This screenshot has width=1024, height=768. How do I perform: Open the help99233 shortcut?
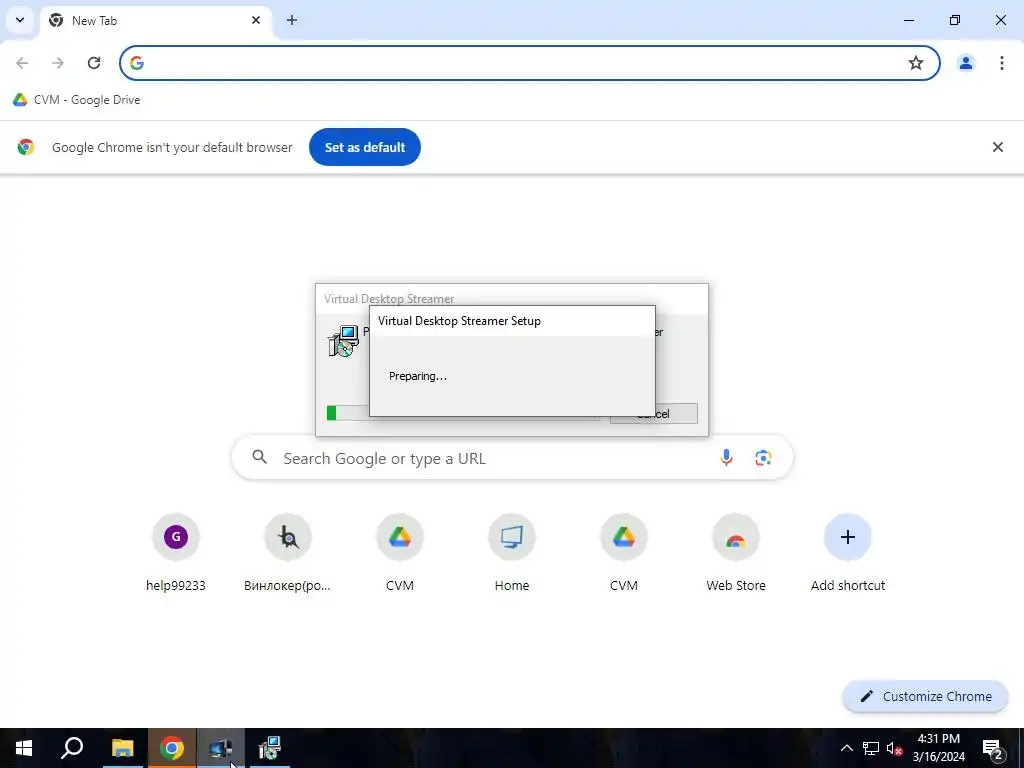(x=176, y=553)
